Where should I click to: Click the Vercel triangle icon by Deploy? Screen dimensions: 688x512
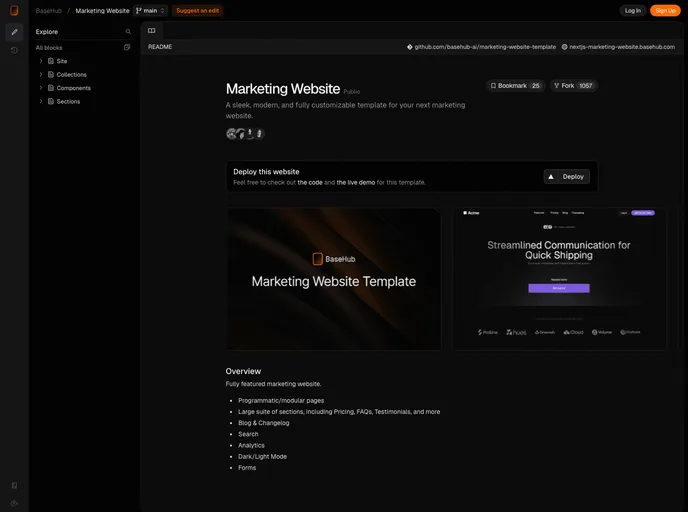[551, 176]
